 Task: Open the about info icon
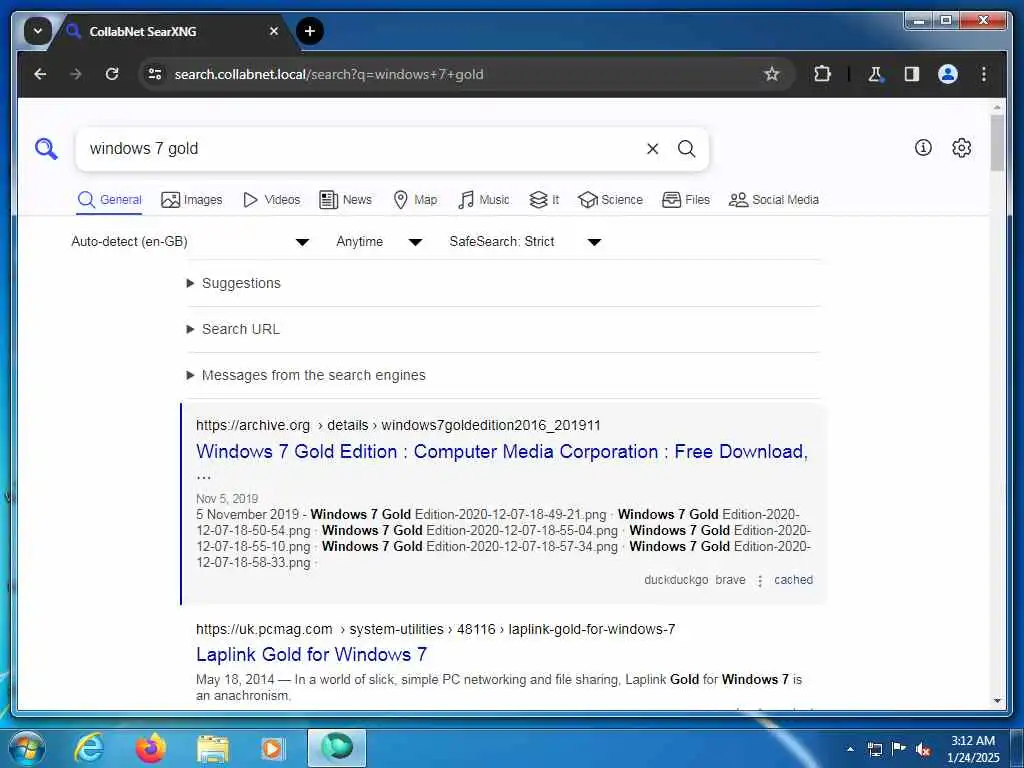click(x=923, y=148)
